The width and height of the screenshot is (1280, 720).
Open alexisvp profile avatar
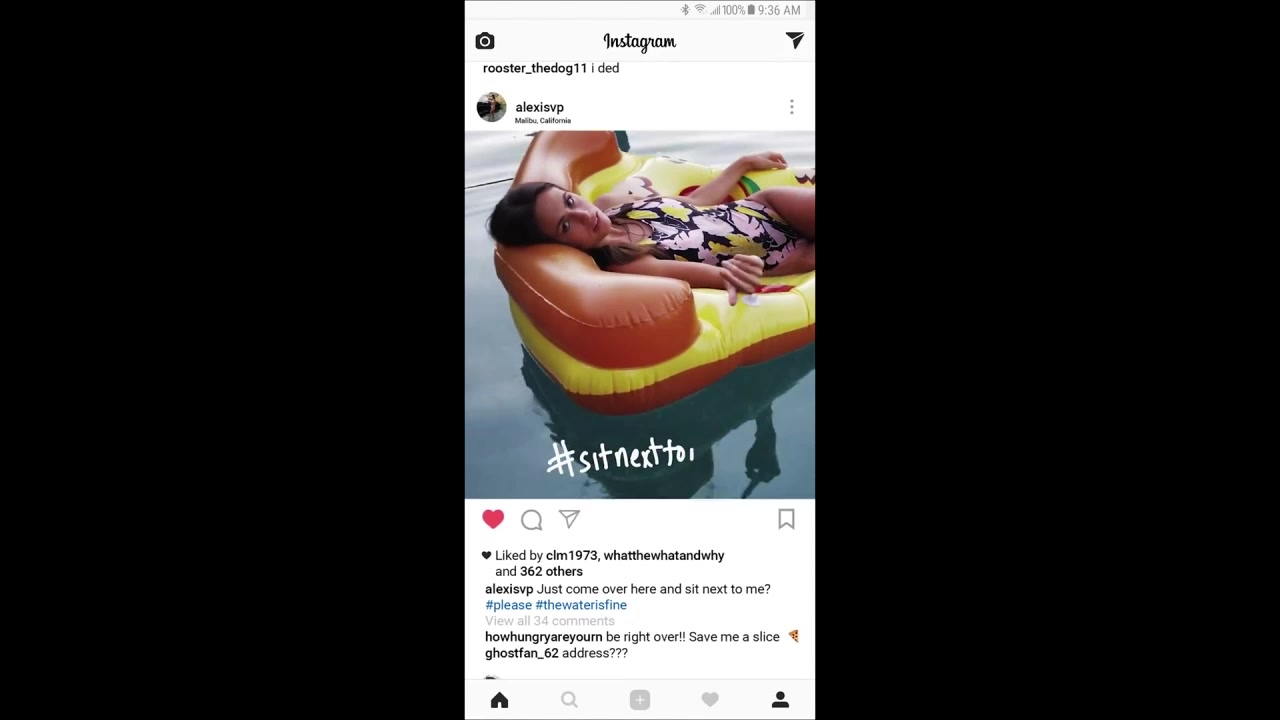click(x=491, y=107)
